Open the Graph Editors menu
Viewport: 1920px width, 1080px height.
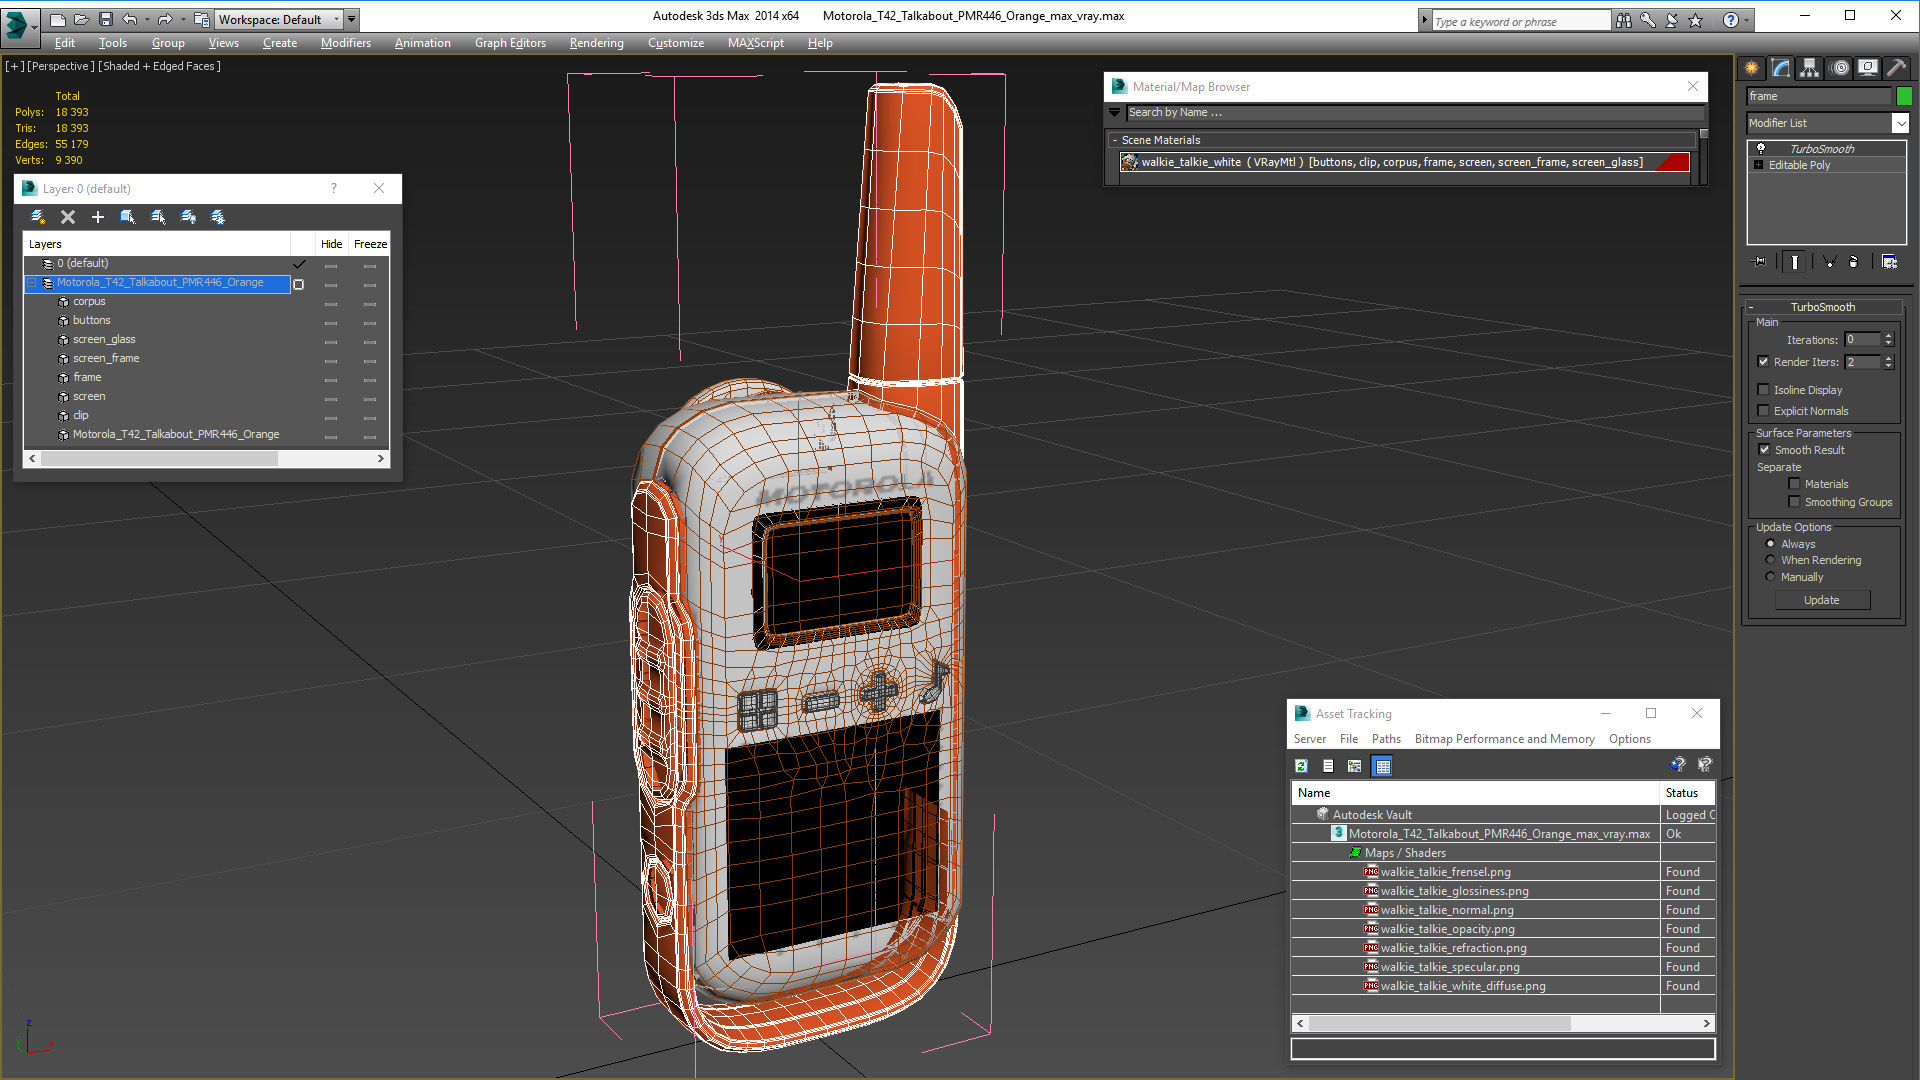click(510, 43)
